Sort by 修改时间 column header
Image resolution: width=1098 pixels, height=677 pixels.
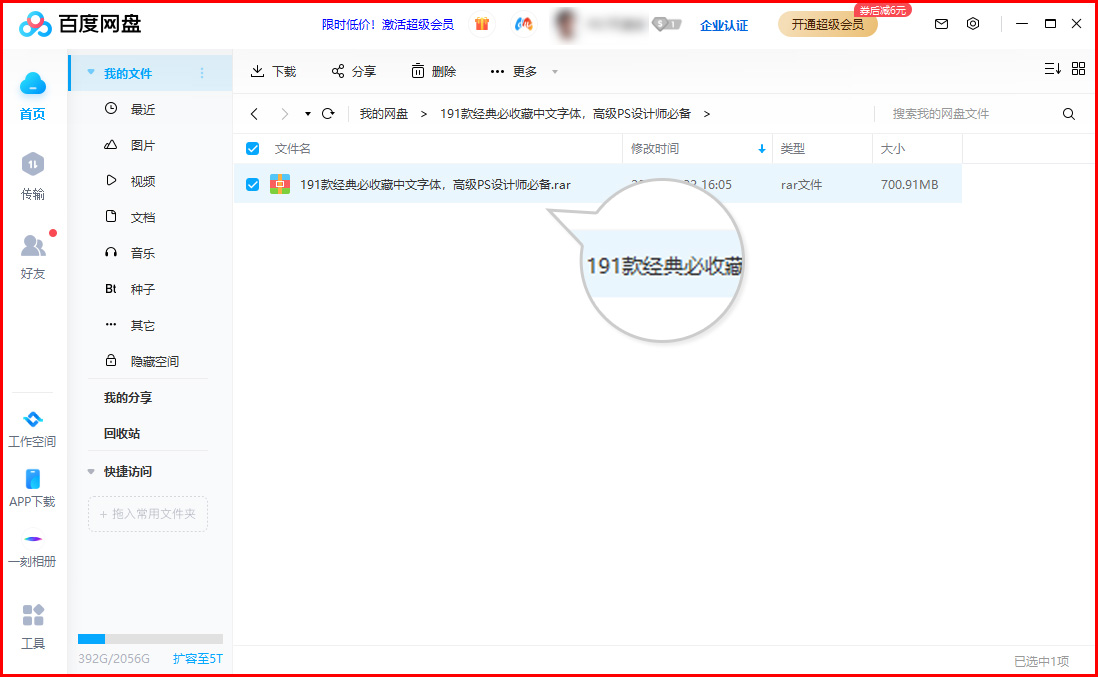(x=655, y=148)
